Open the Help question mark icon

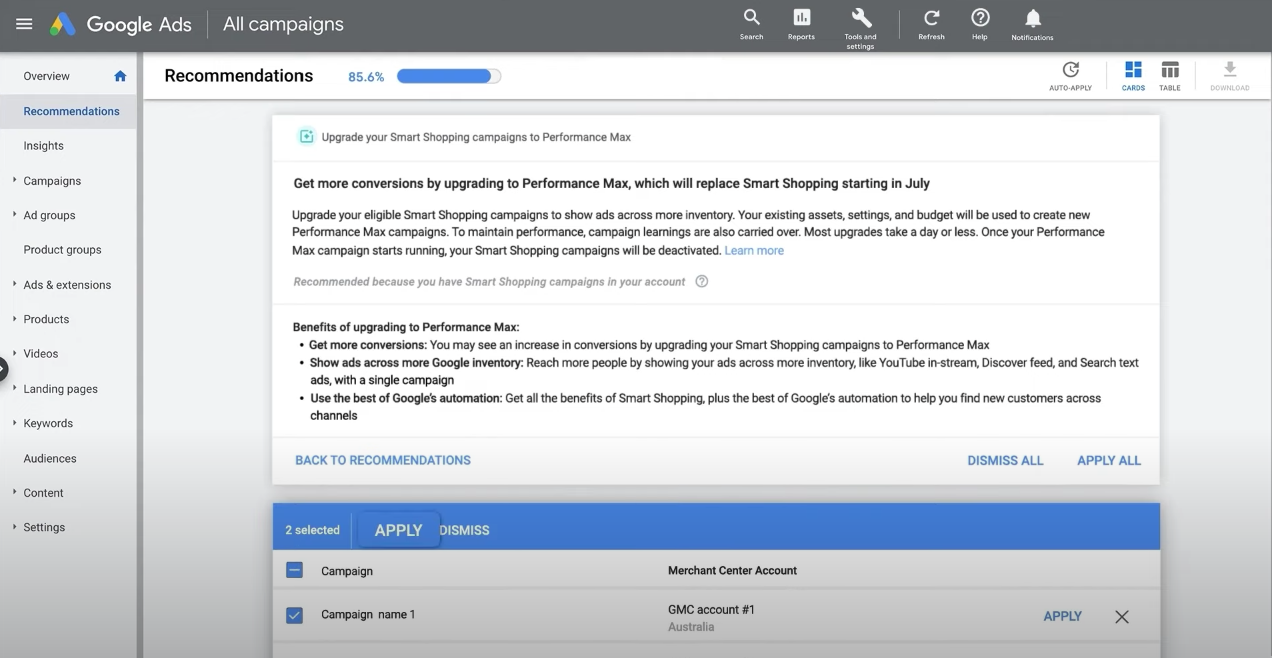pyautogui.click(x=980, y=25)
